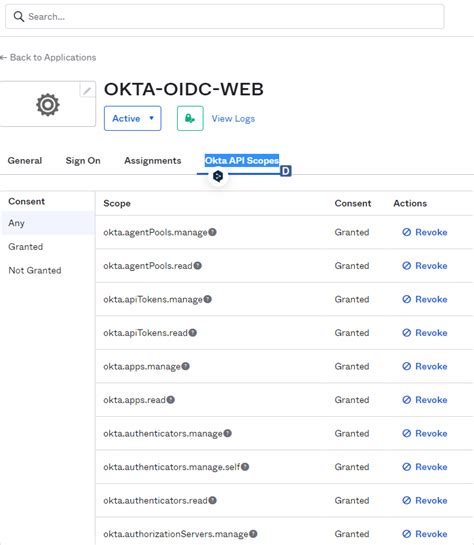Select the Okta API Scopes tab
This screenshot has height=545, width=474.
tap(242, 161)
